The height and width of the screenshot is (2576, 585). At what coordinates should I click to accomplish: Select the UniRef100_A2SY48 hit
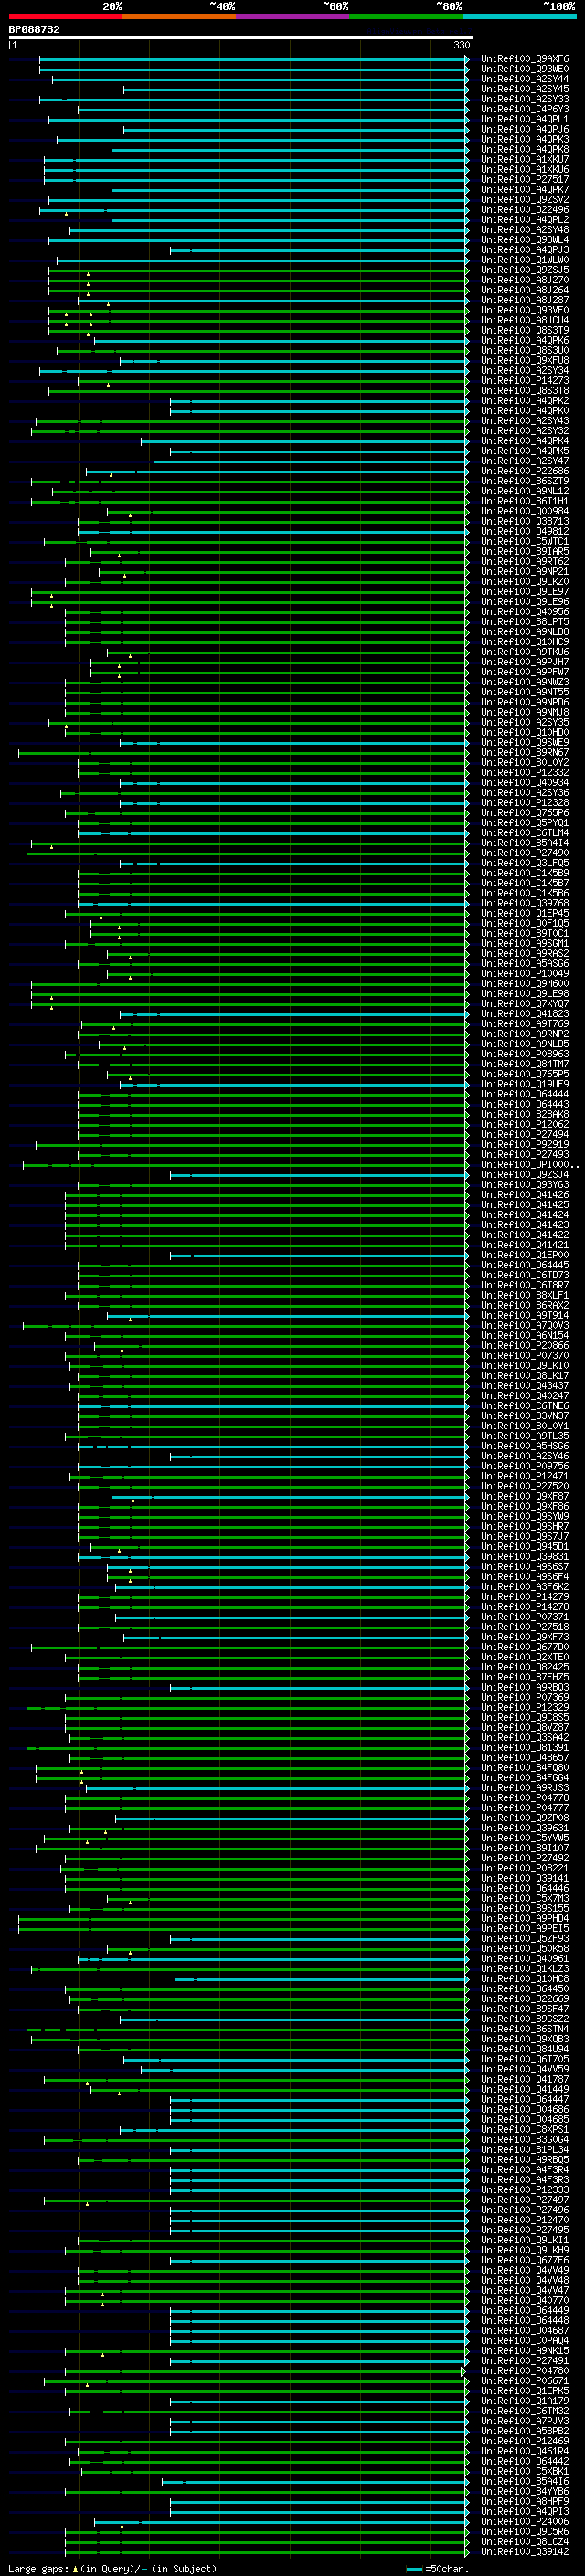(x=525, y=230)
